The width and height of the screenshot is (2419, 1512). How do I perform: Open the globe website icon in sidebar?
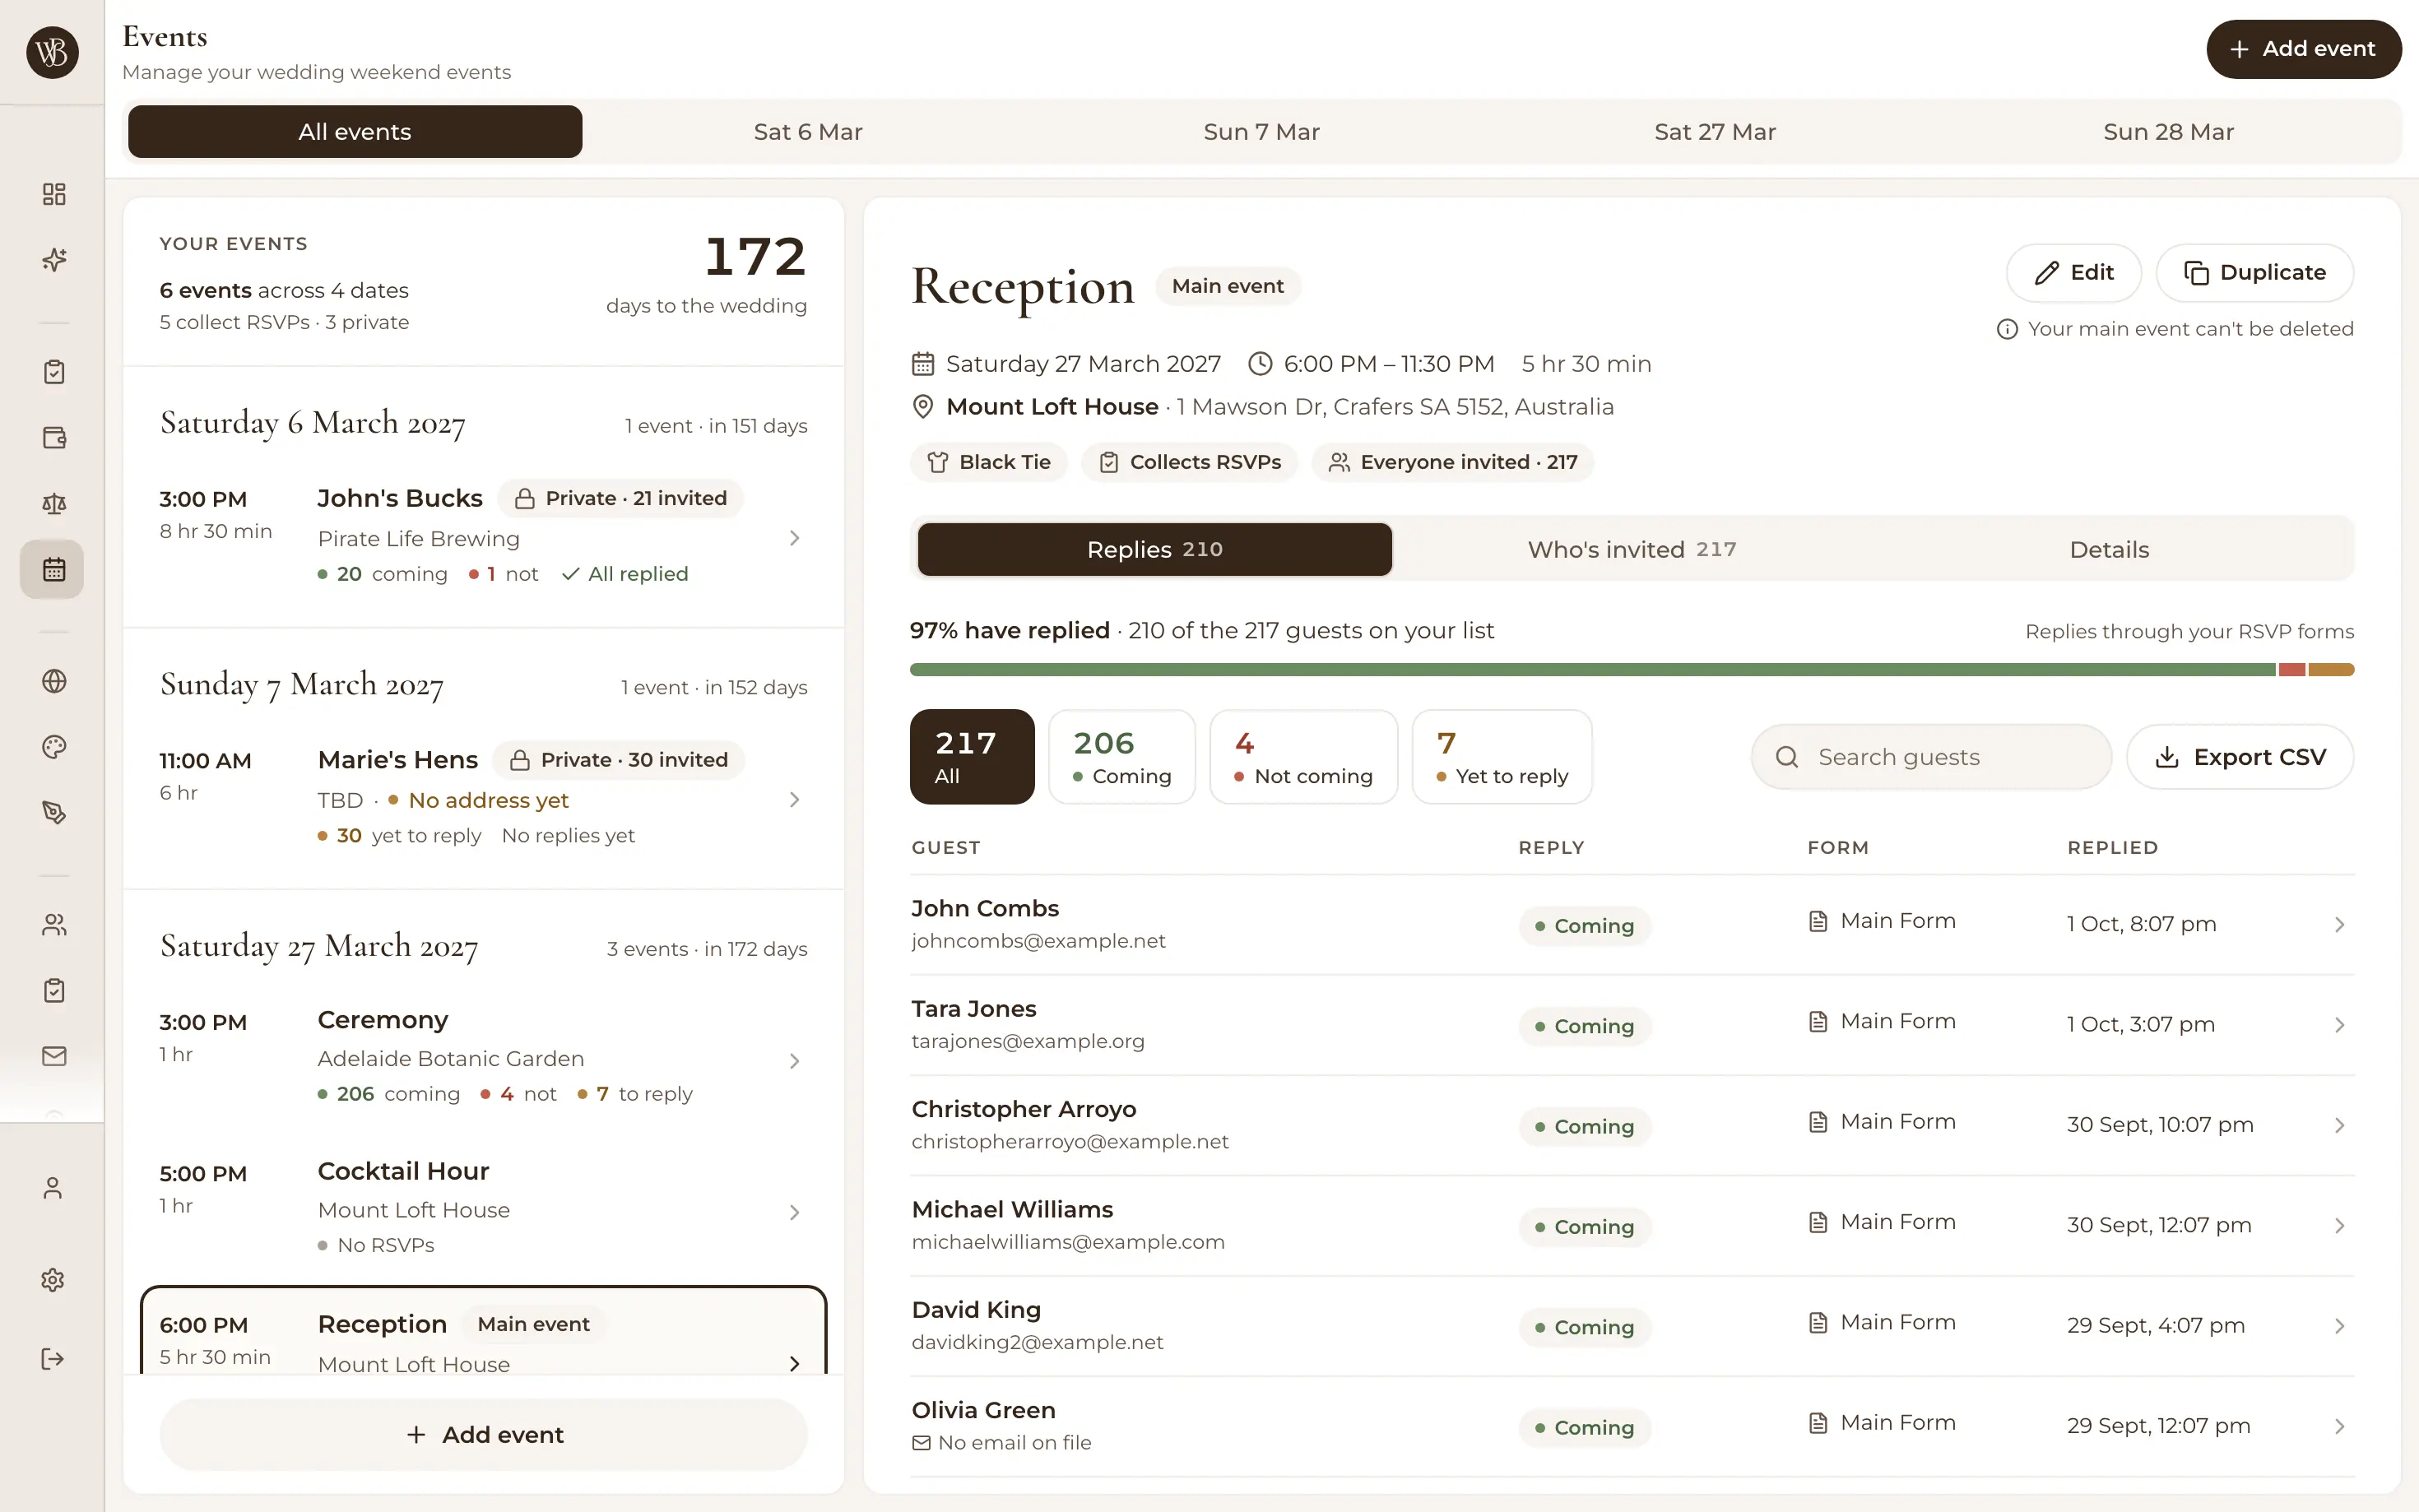[x=54, y=681]
